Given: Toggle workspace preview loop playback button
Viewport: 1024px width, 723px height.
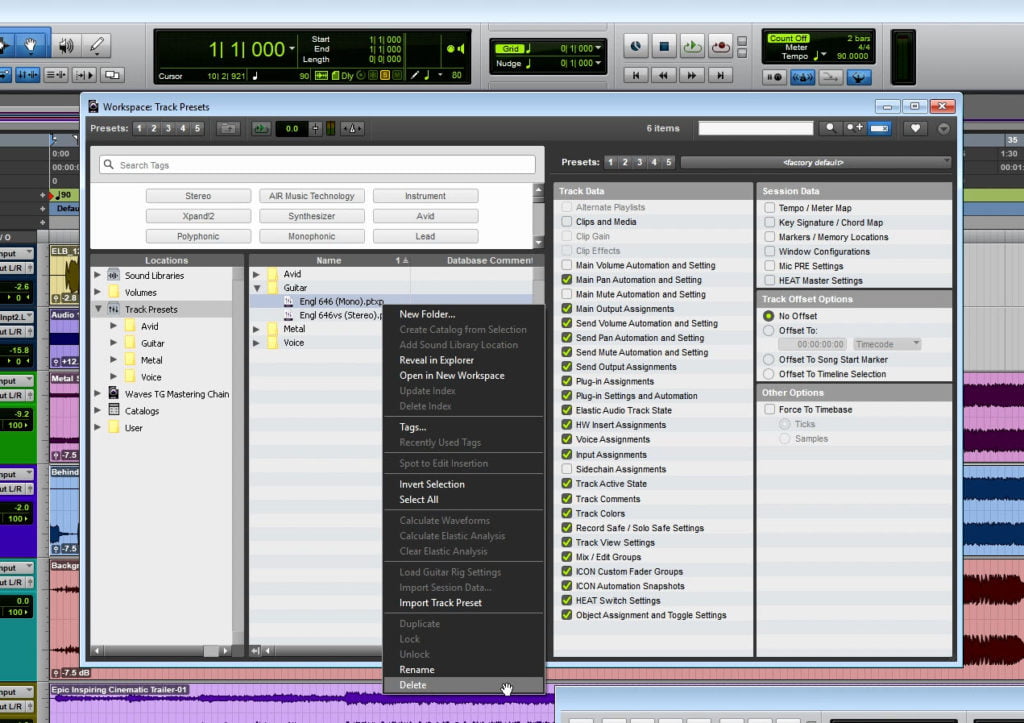Looking at the screenshot, I should click(261, 129).
